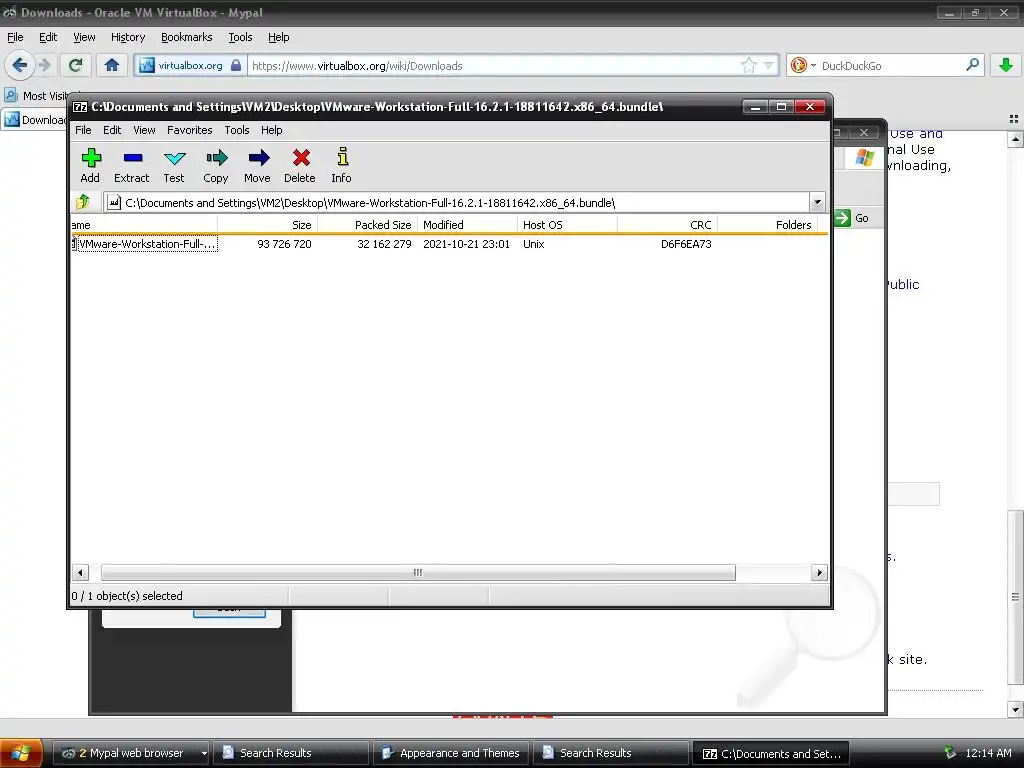
Task: Click the horizontal scrollbar left arrow
Action: [80, 573]
